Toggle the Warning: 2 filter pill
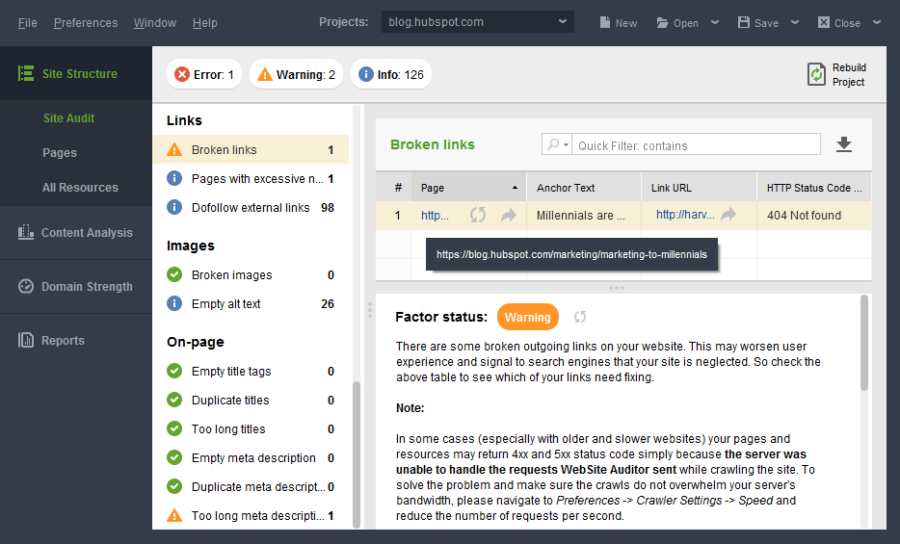The width and height of the screenshot is (900, 544). click(296, 75)
